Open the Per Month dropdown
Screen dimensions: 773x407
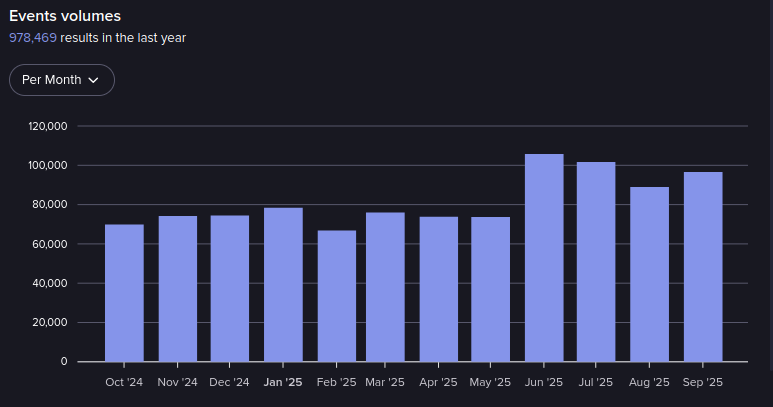[x=61, y=80]
